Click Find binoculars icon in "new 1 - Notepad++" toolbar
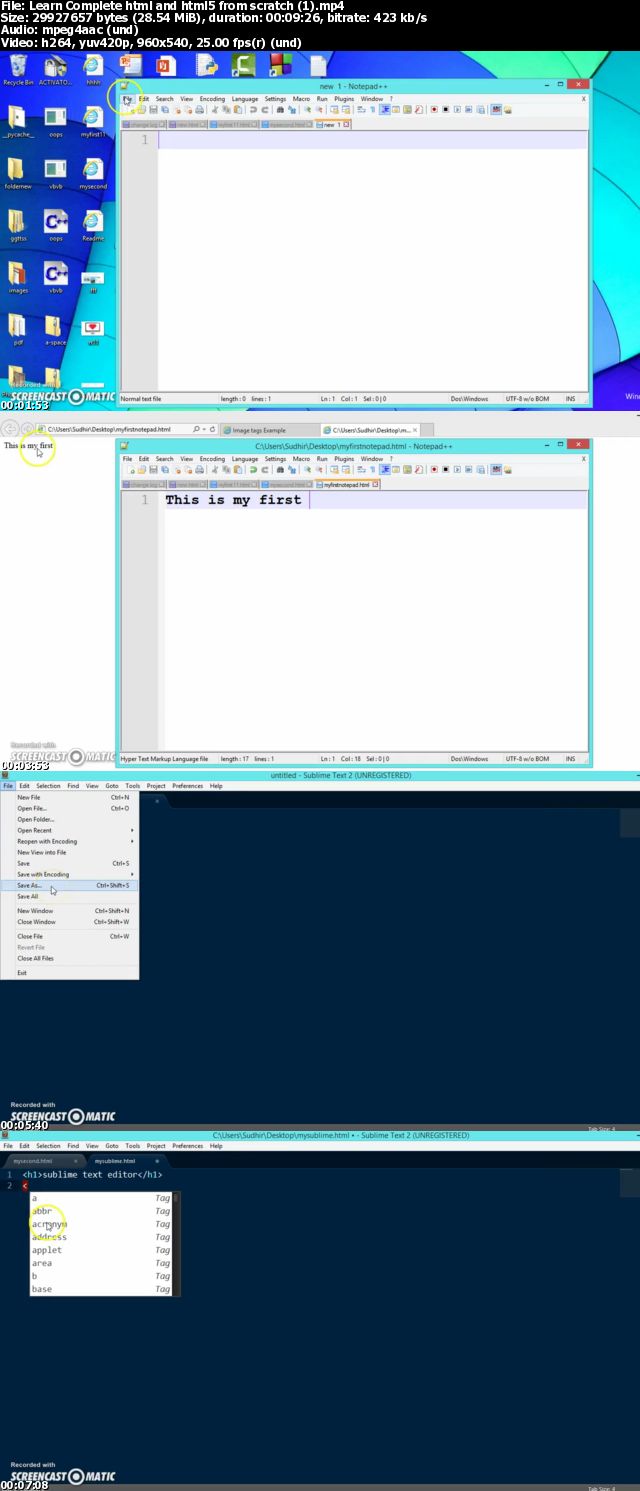The image size is (640, 1491). click(279, 108)
